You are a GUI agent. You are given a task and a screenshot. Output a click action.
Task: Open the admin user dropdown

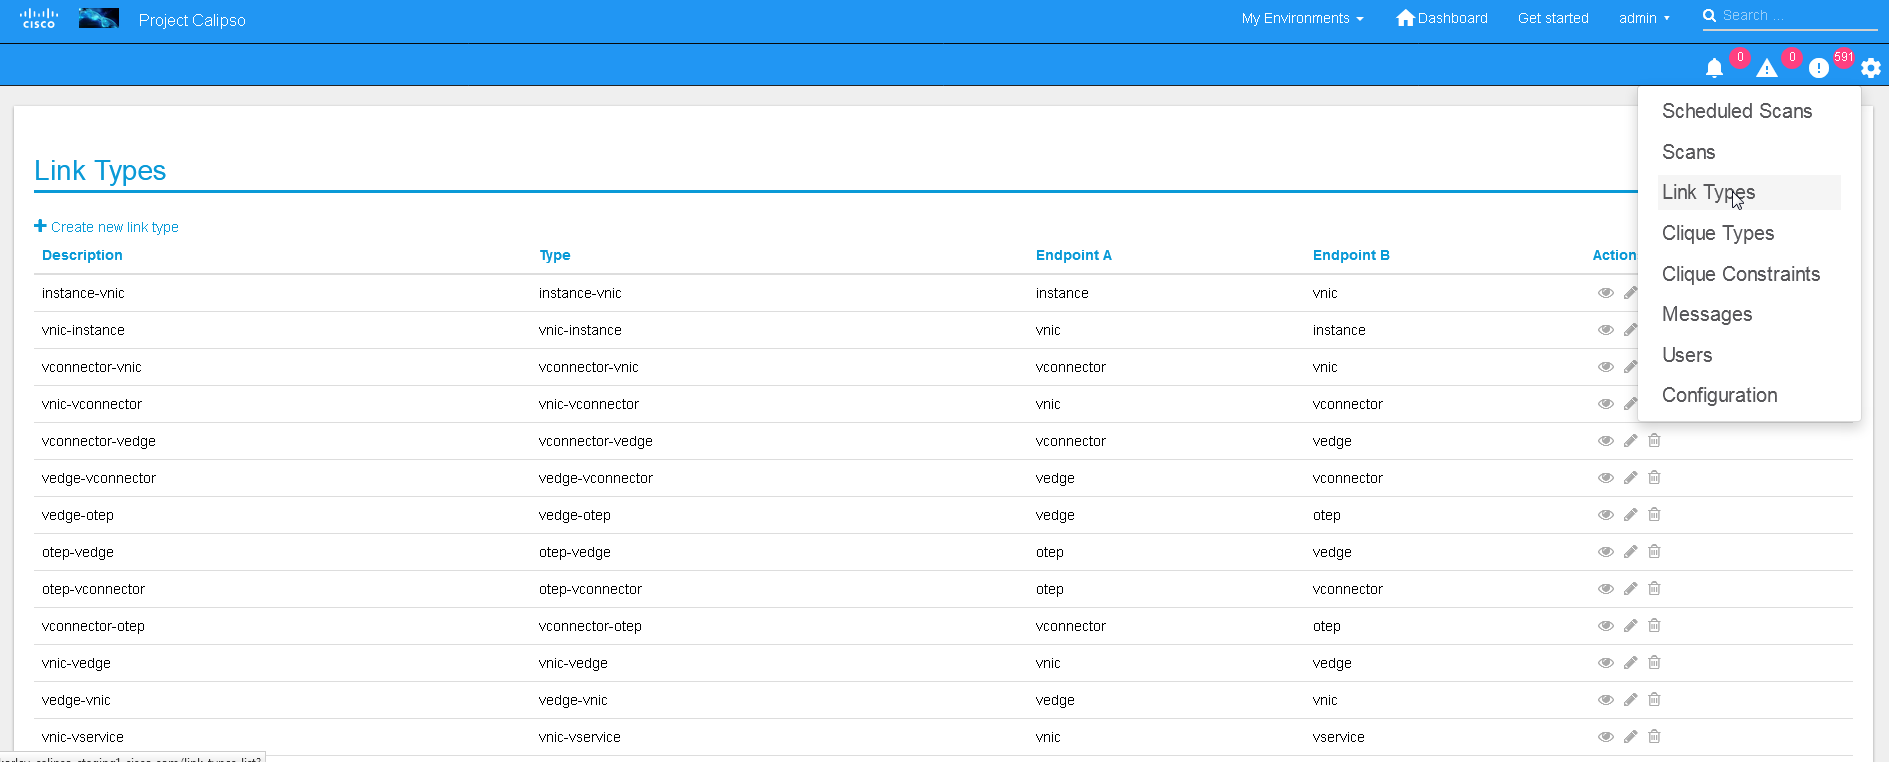[1644, 18]
